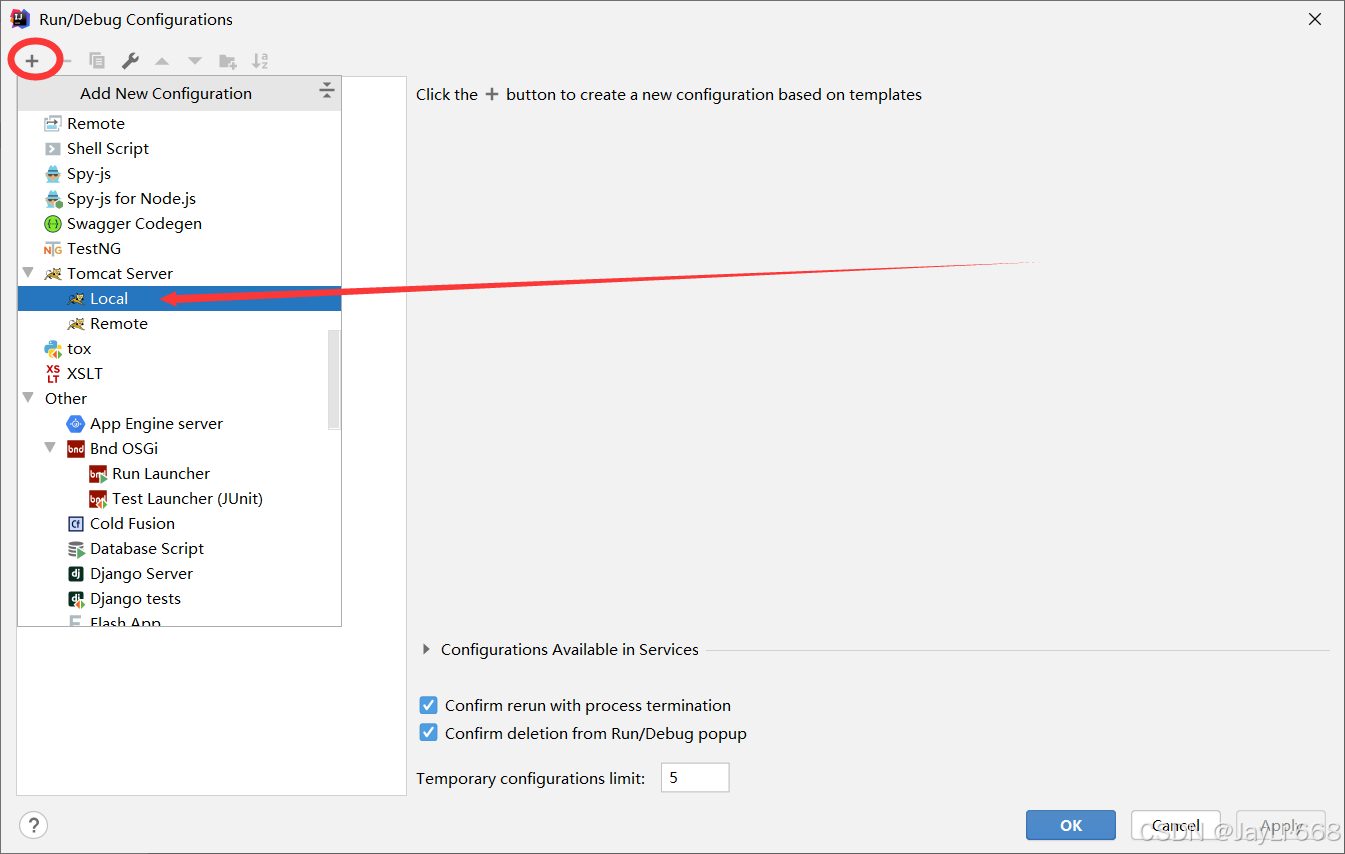
Task: Select the tox configuration type
Action: (180, 348)
